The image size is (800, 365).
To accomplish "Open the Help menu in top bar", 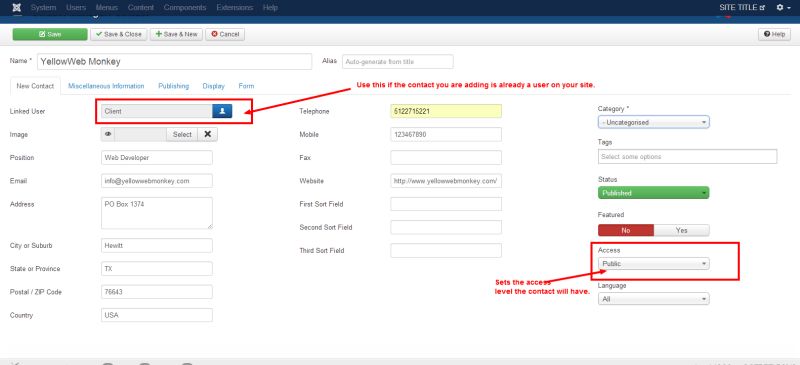I will [x=270, y=8].
